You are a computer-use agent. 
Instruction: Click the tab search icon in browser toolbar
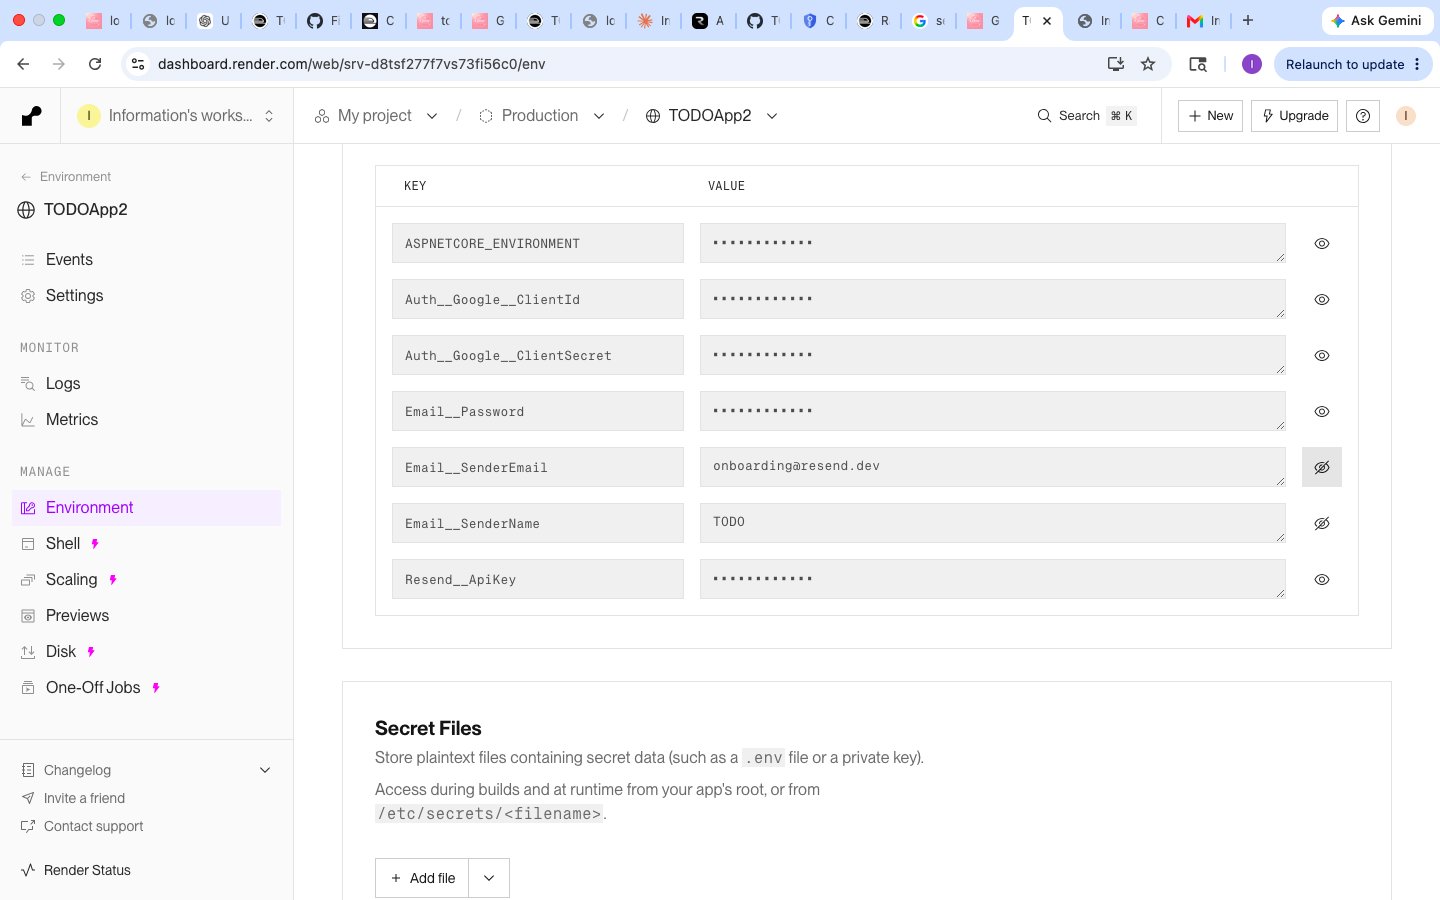click(1197, 64)
